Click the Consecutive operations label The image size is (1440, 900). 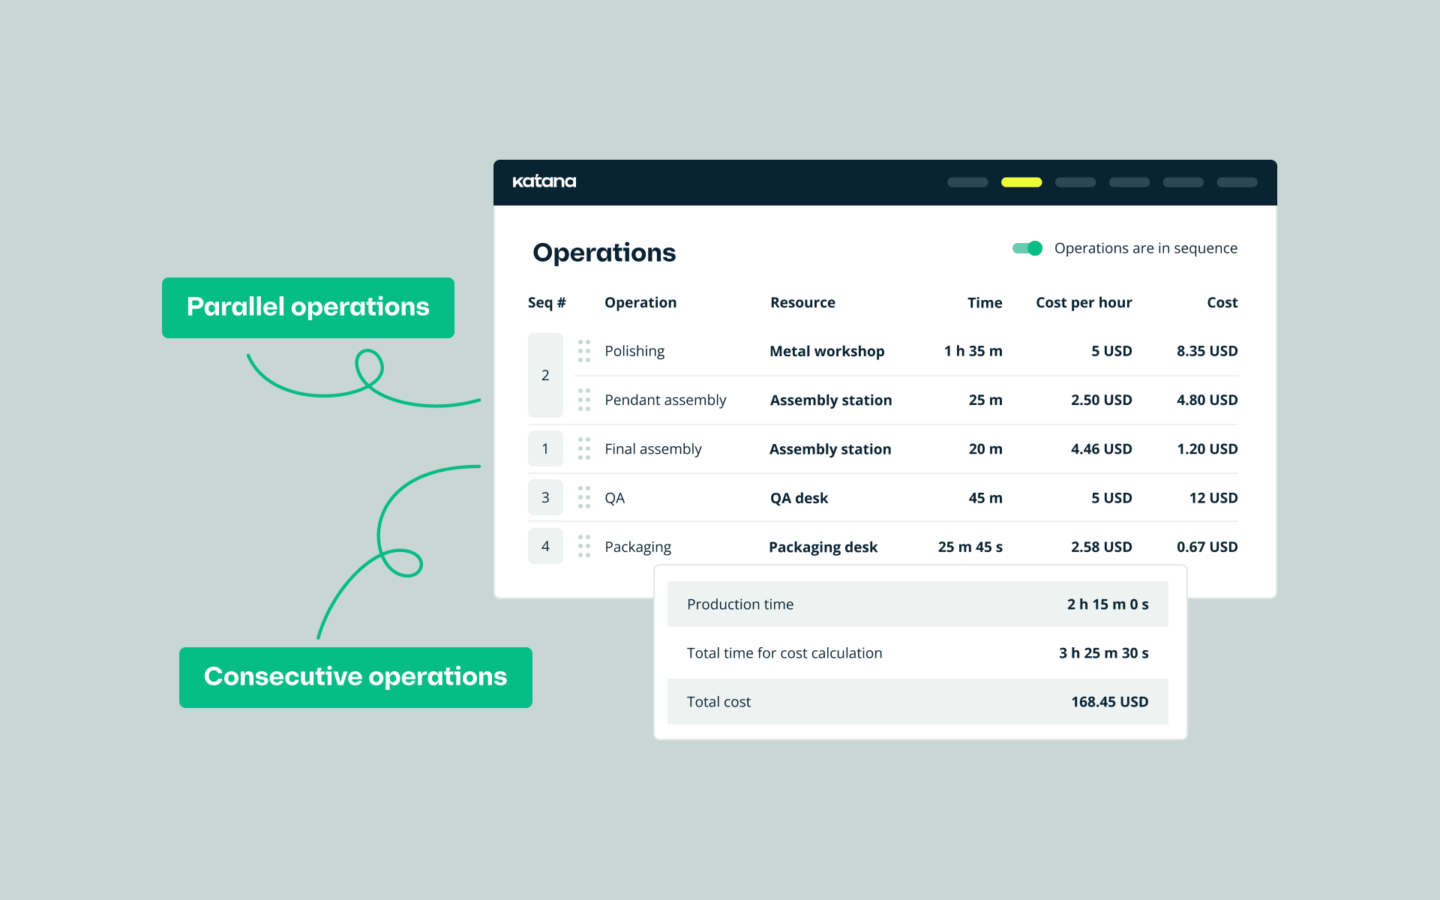coord(355,677)
